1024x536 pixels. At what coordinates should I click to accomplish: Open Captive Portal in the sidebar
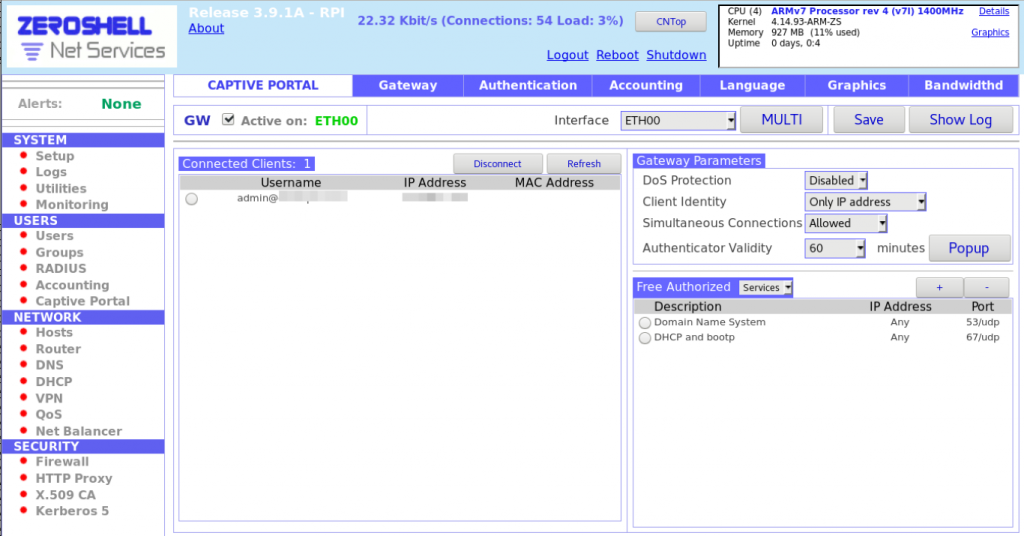point(82,301)
